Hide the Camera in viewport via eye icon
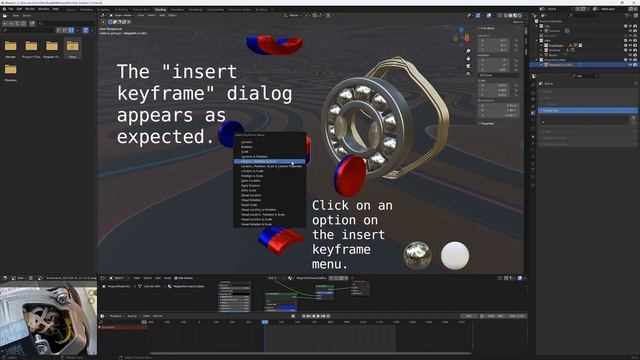The image size is (640, 360). pos(630,31)
